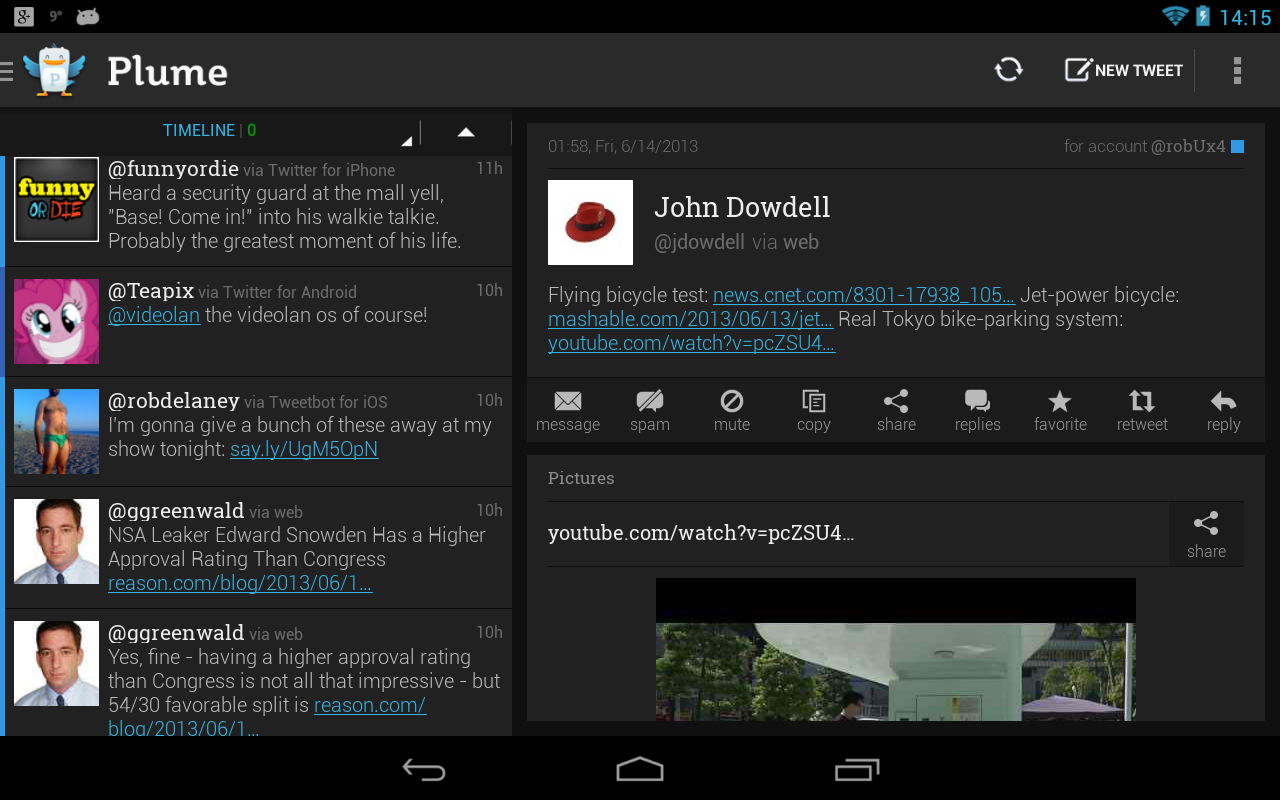Mute the jdowdell account
The image size is (1280, 800).
(x=732, y=410)
